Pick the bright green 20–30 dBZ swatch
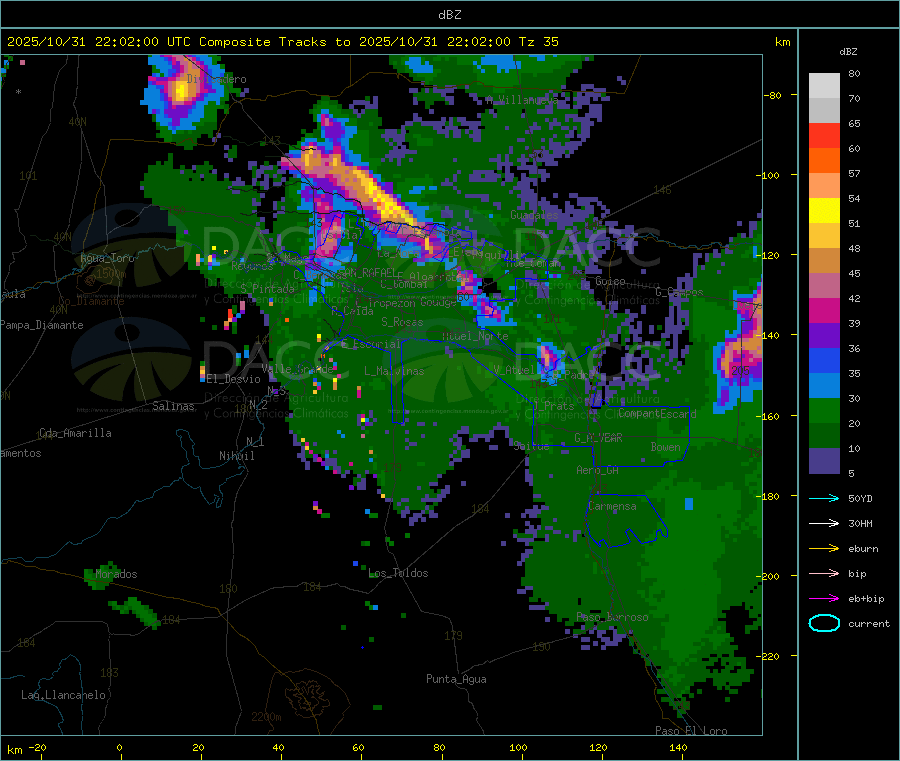Viewport: 900px width, 761px height. (x=824, y=411)
